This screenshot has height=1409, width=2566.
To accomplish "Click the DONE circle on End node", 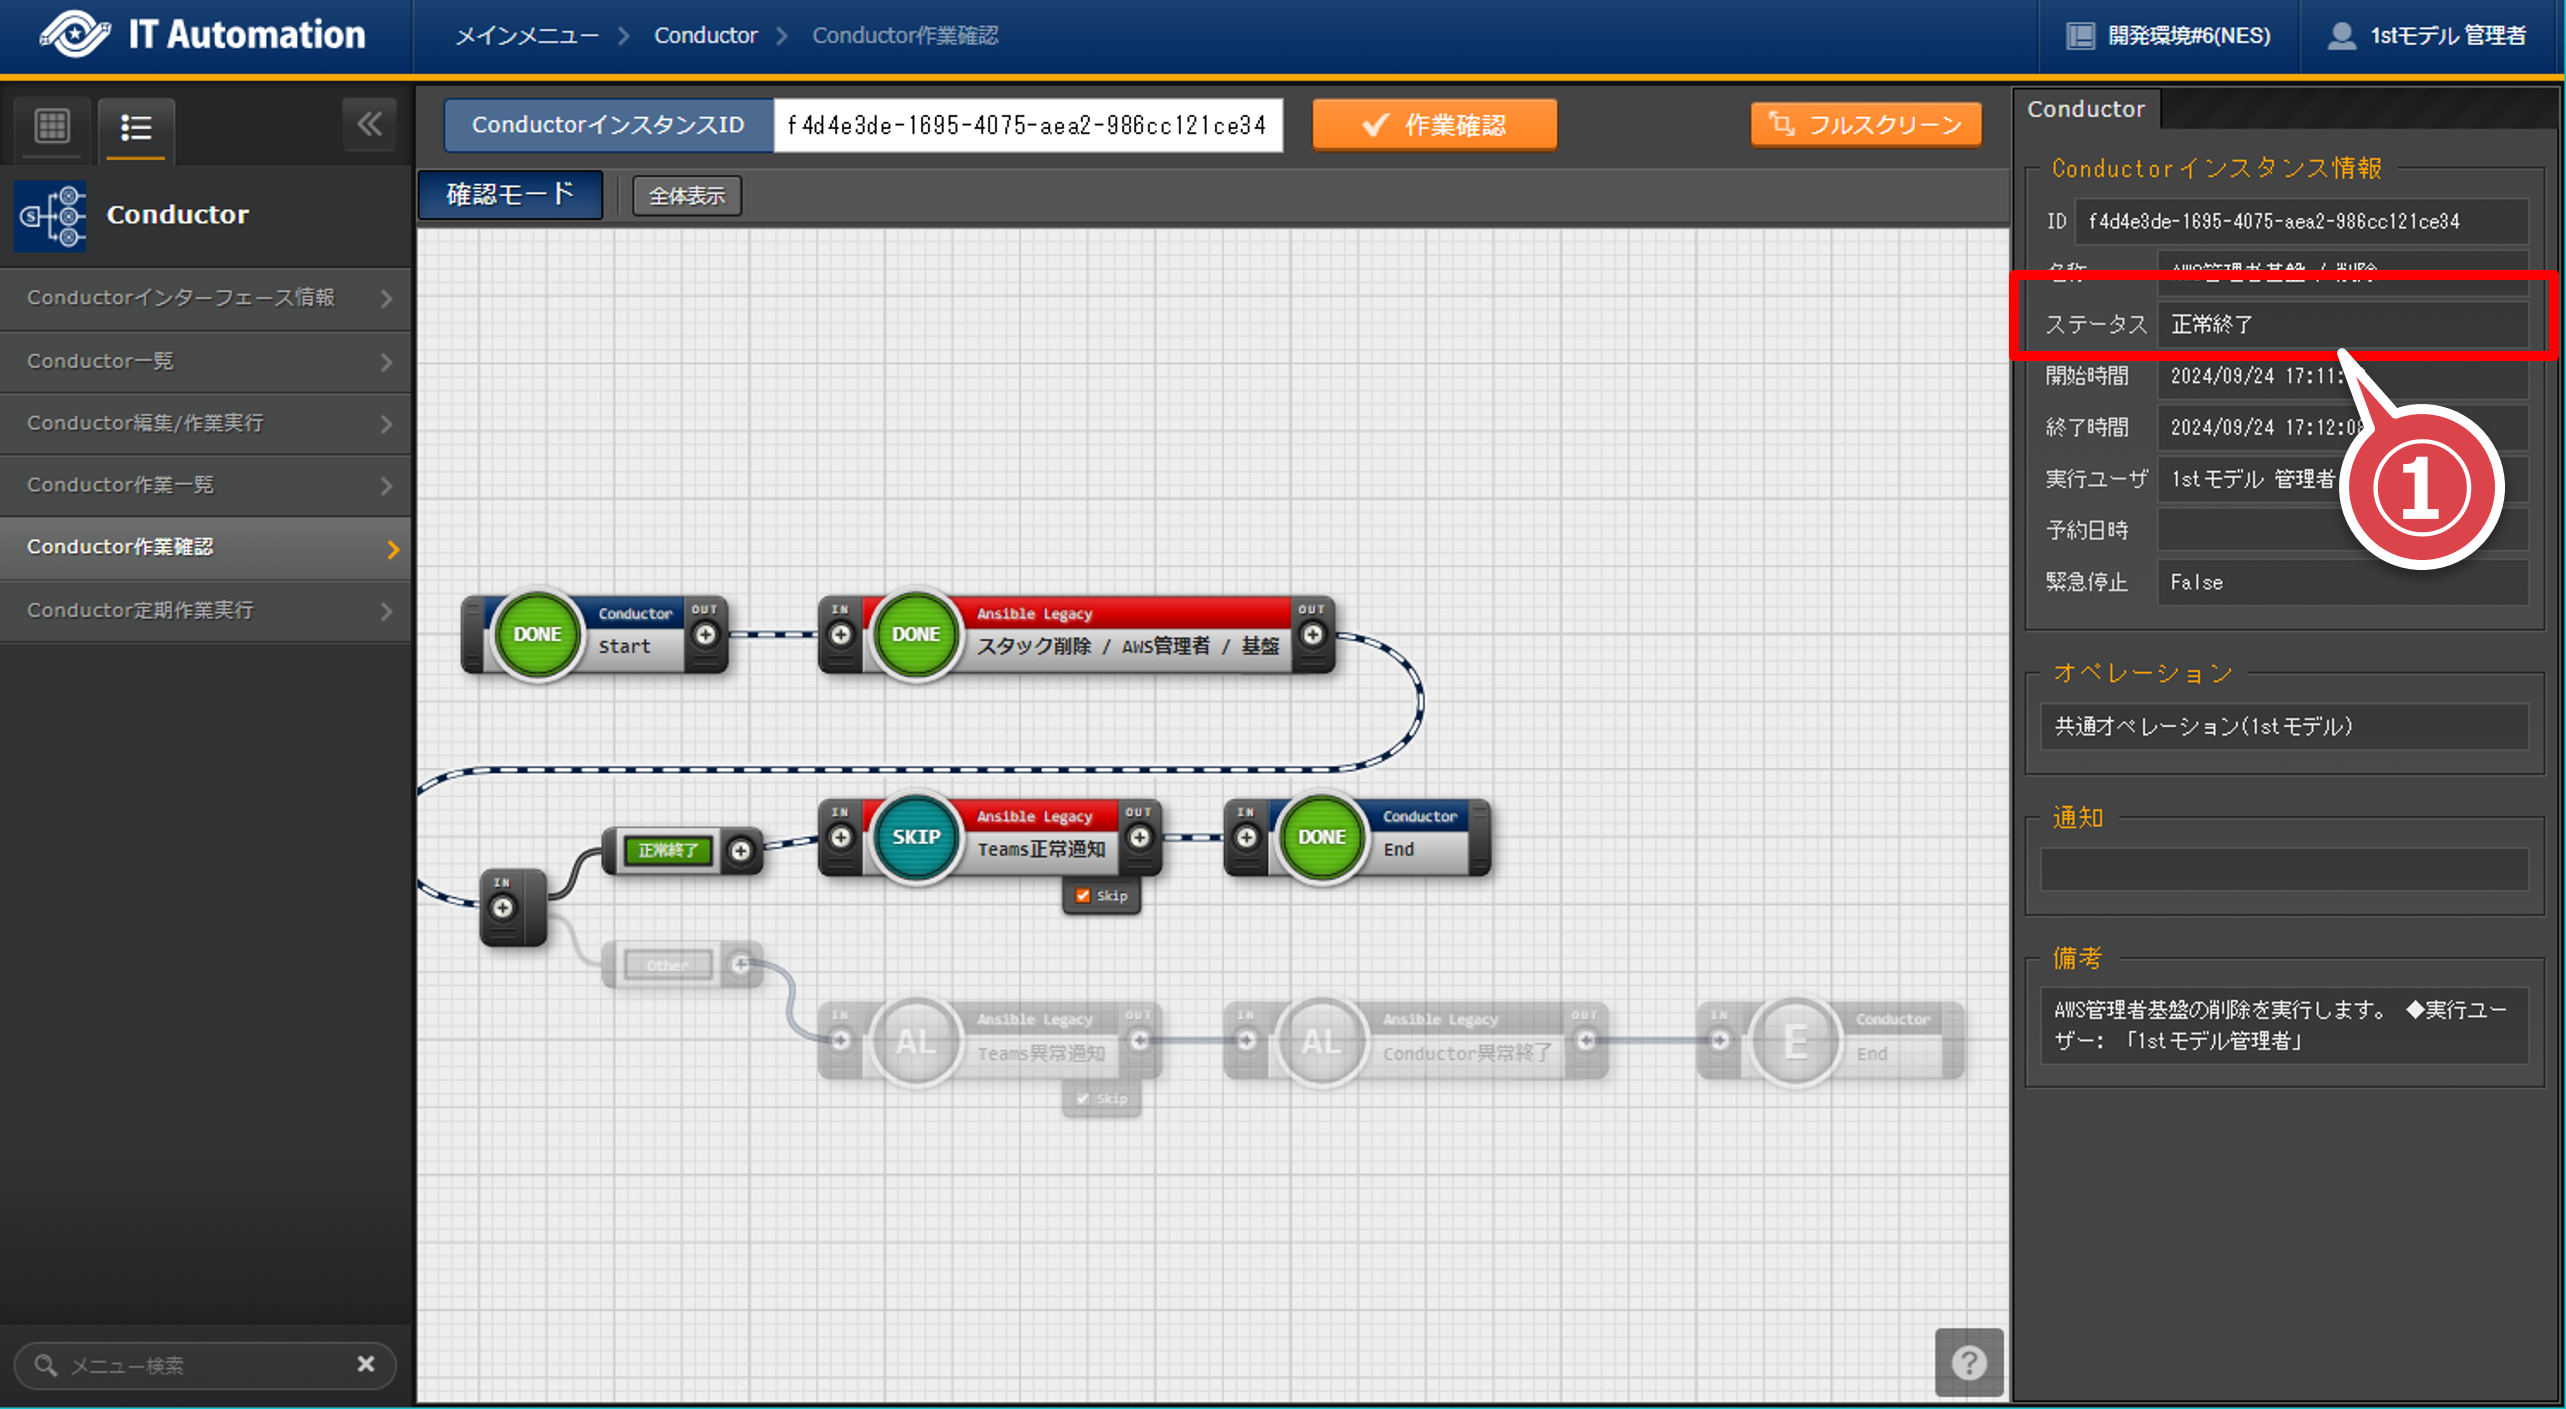I will pos(1321,837).
